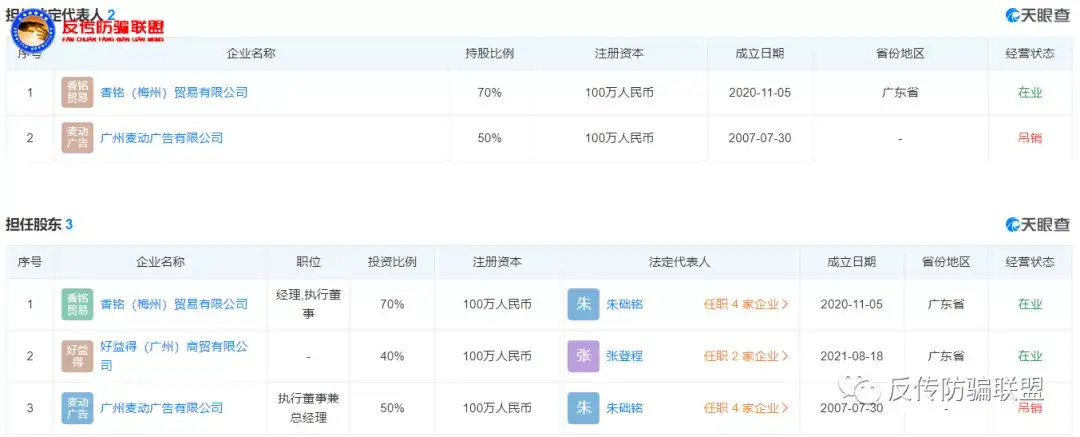Click 天眼查 logo beside 担任股东 heading
Viewport: 1080px width, 437px height.
coord(1037,225)
